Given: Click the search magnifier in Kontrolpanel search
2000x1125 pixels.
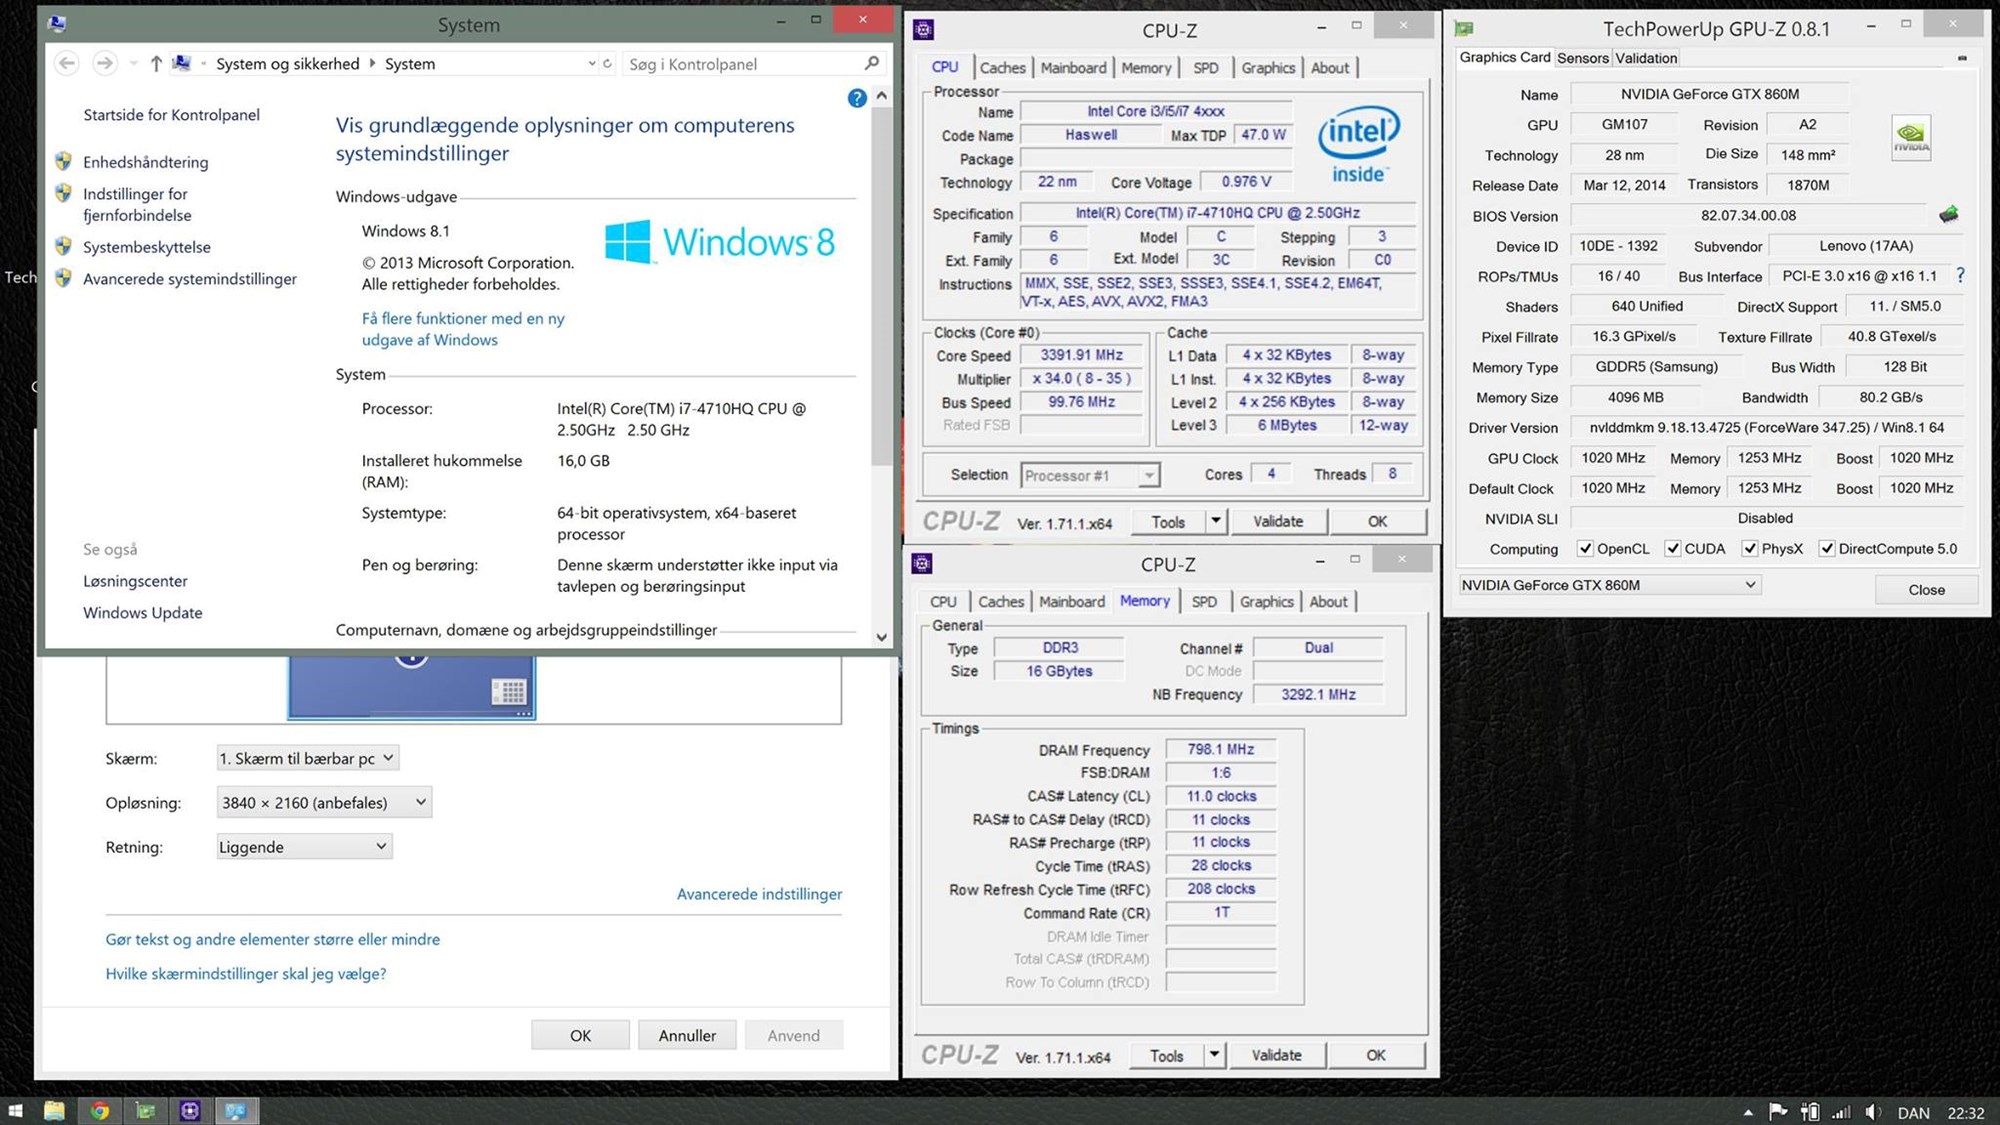Looking at the screenshot, I should click(x=872, y=63).
